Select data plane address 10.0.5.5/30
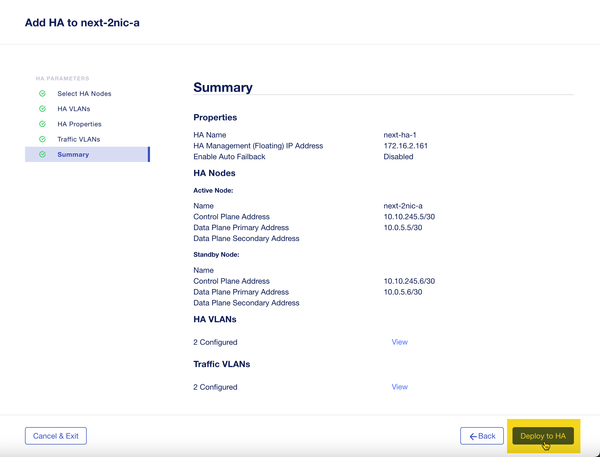 [403, 228]
